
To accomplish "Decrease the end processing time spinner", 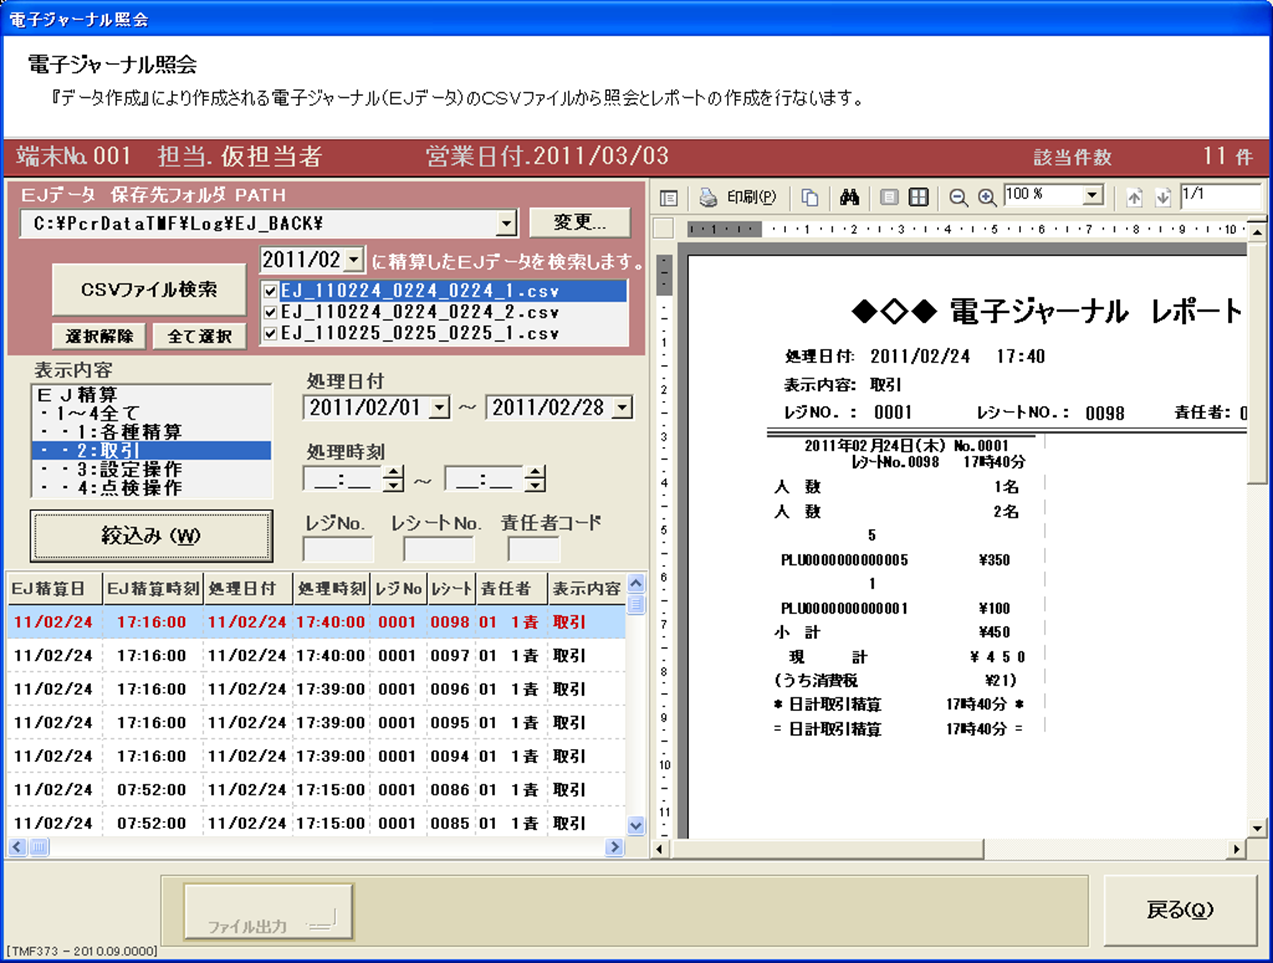I will (536, 485).
